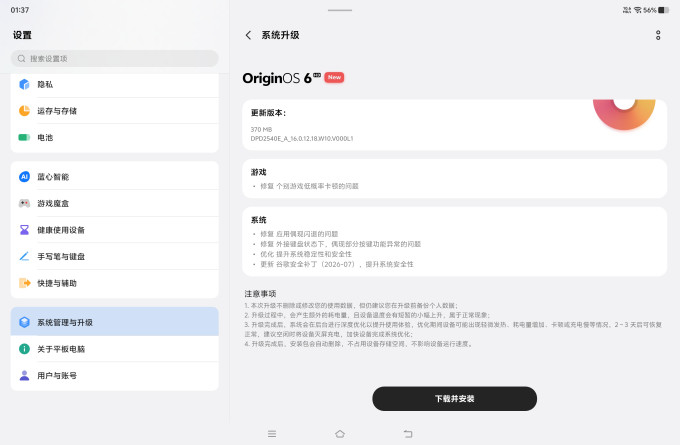The image size is (680, 445).
Task: Tap the OriginOS 6 title
Action: pos(281,78)
